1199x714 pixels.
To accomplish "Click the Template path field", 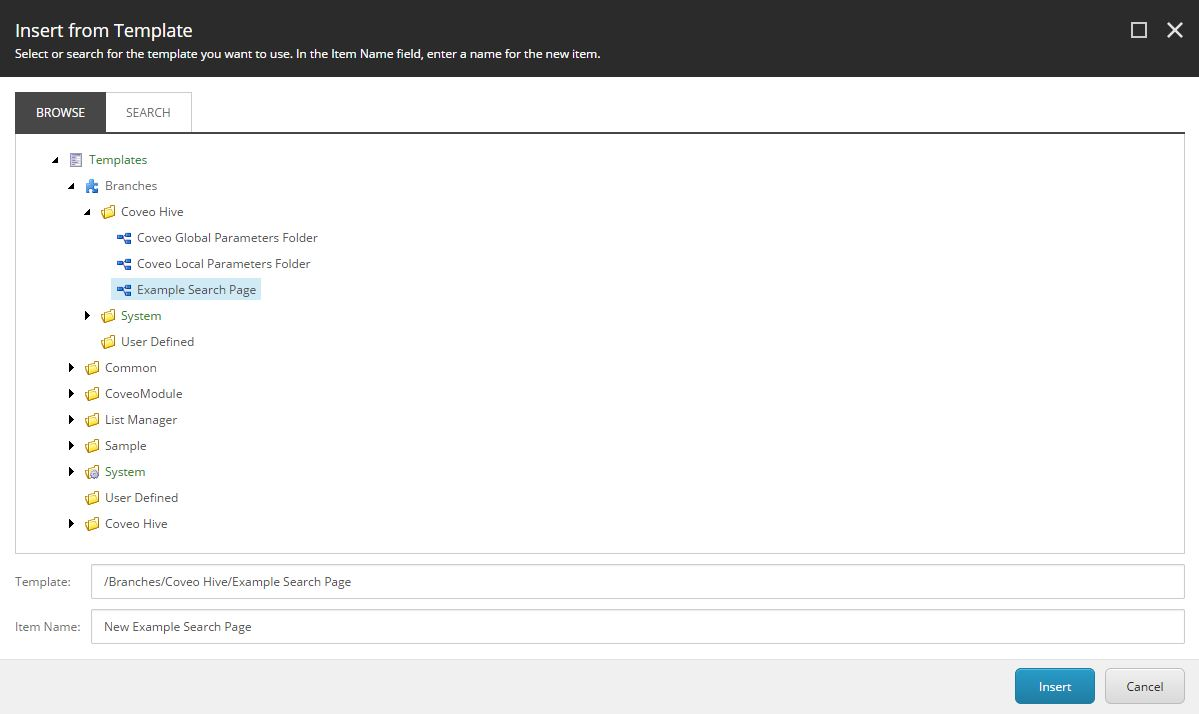I will tap(400, 581).
